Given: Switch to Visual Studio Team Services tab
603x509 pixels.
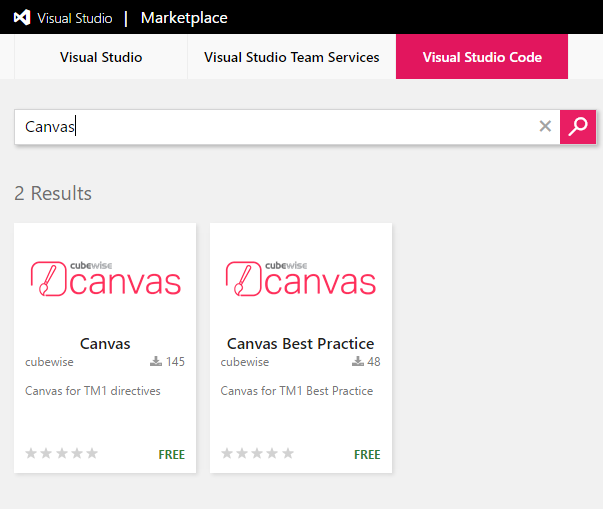Looking at the screenshot, I should pos(292,57).
